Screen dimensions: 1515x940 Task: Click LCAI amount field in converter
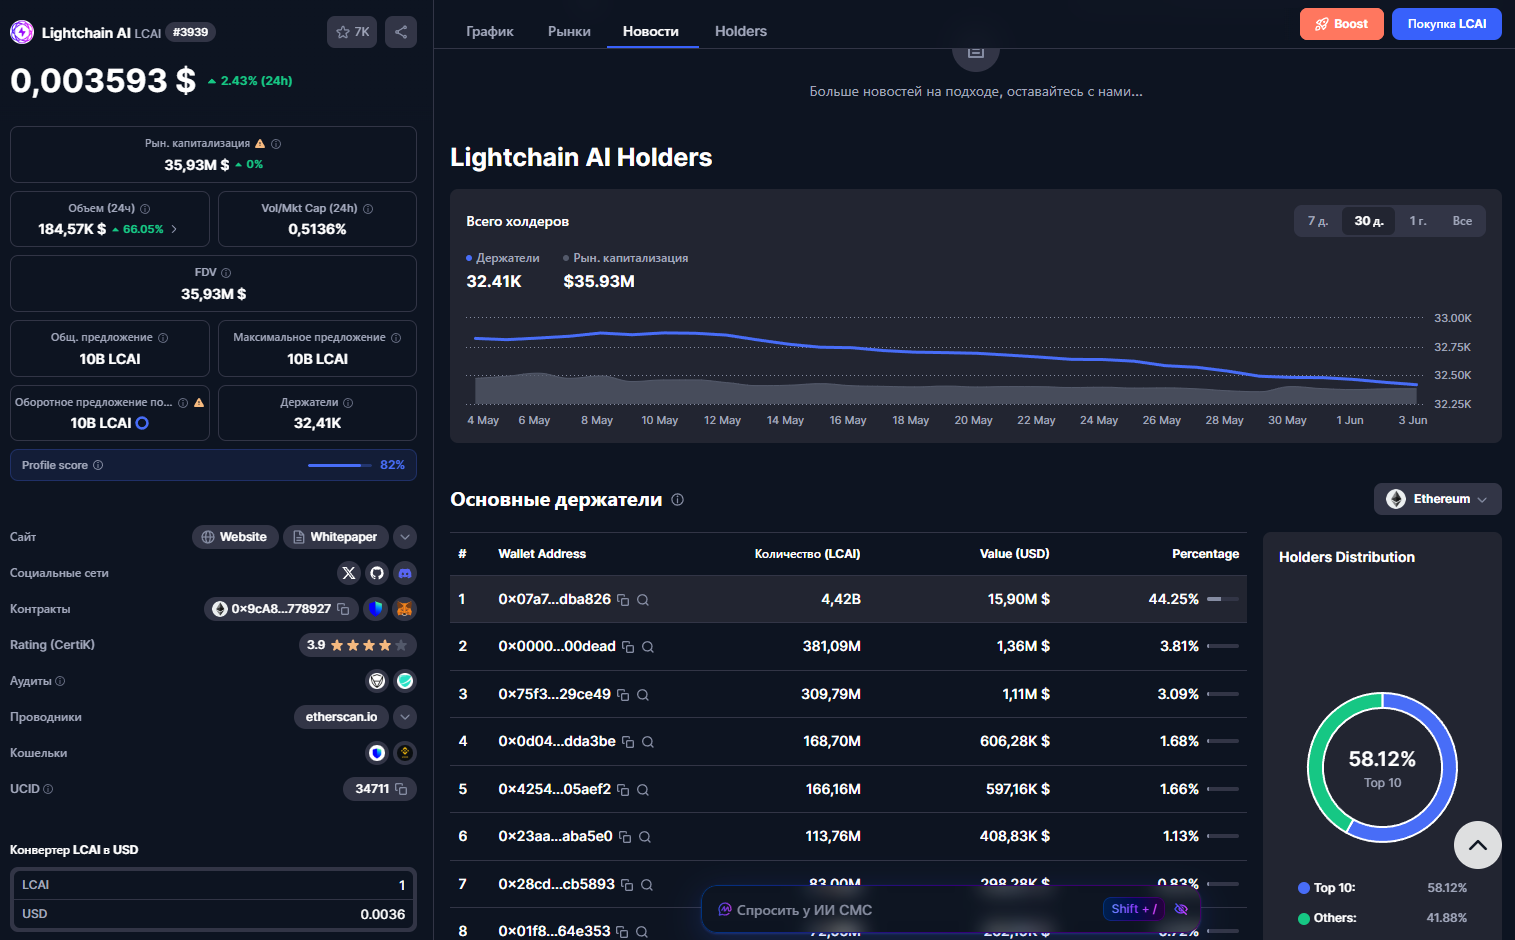(x=213, y=885)
